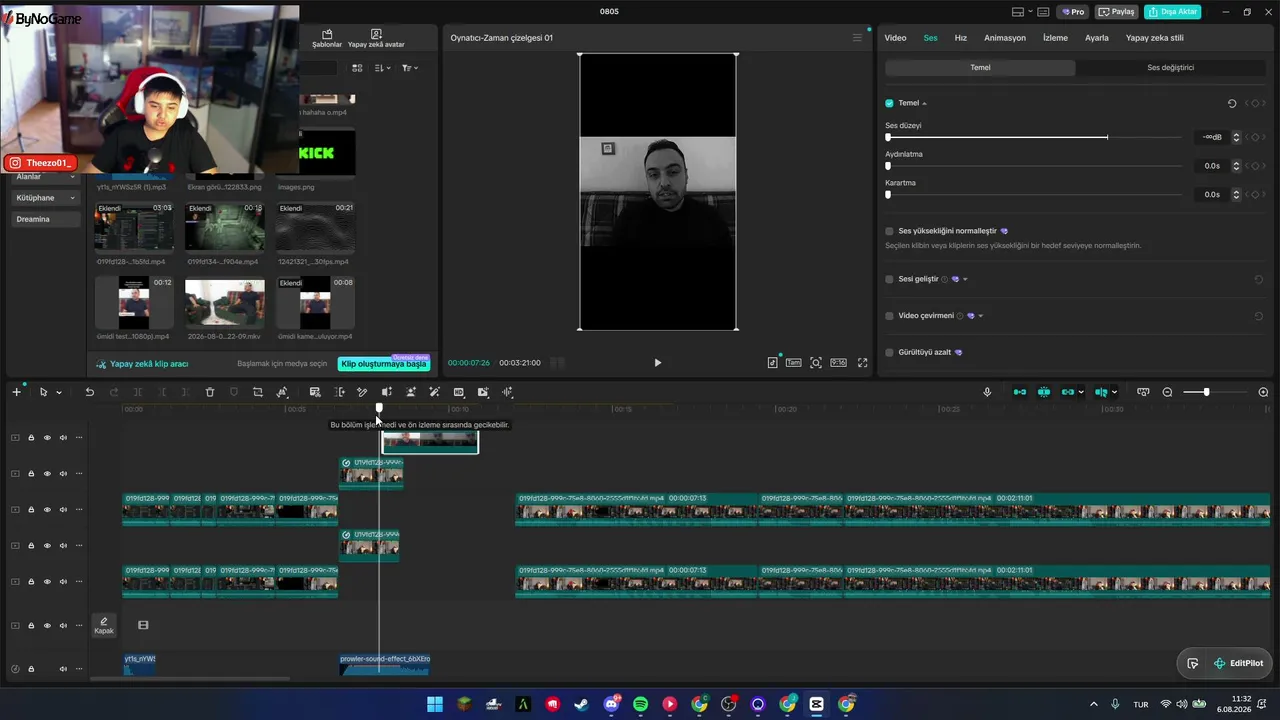The image size is (1280, 720).
Task: Play the preview video
Action: (657, 363)
